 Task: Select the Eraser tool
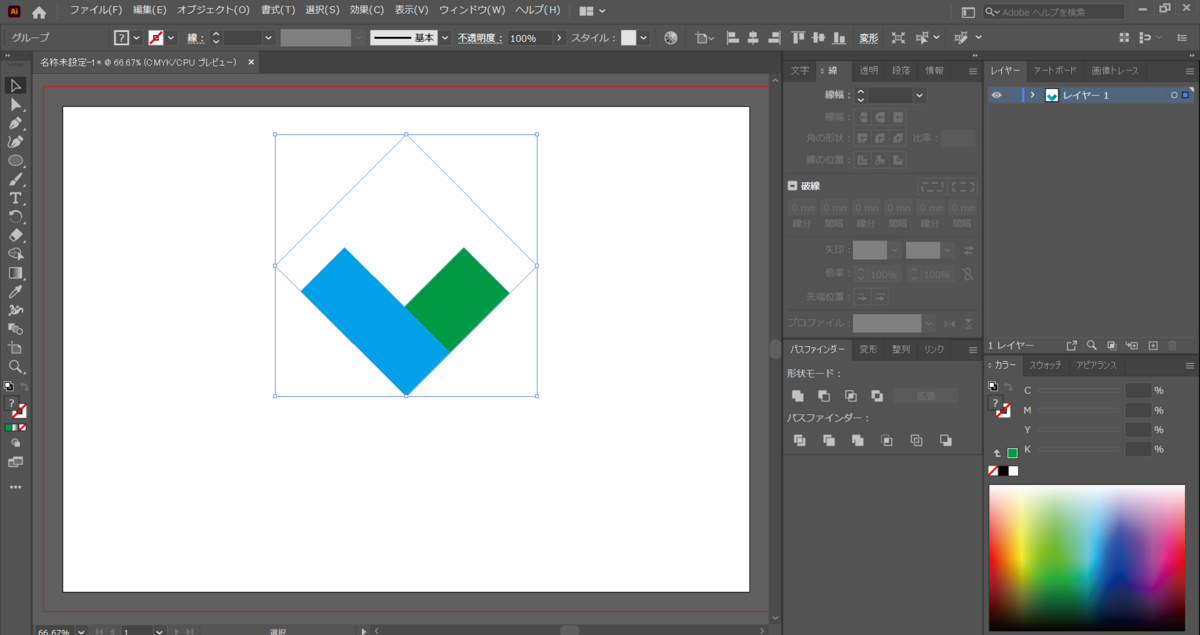[15, 236]
